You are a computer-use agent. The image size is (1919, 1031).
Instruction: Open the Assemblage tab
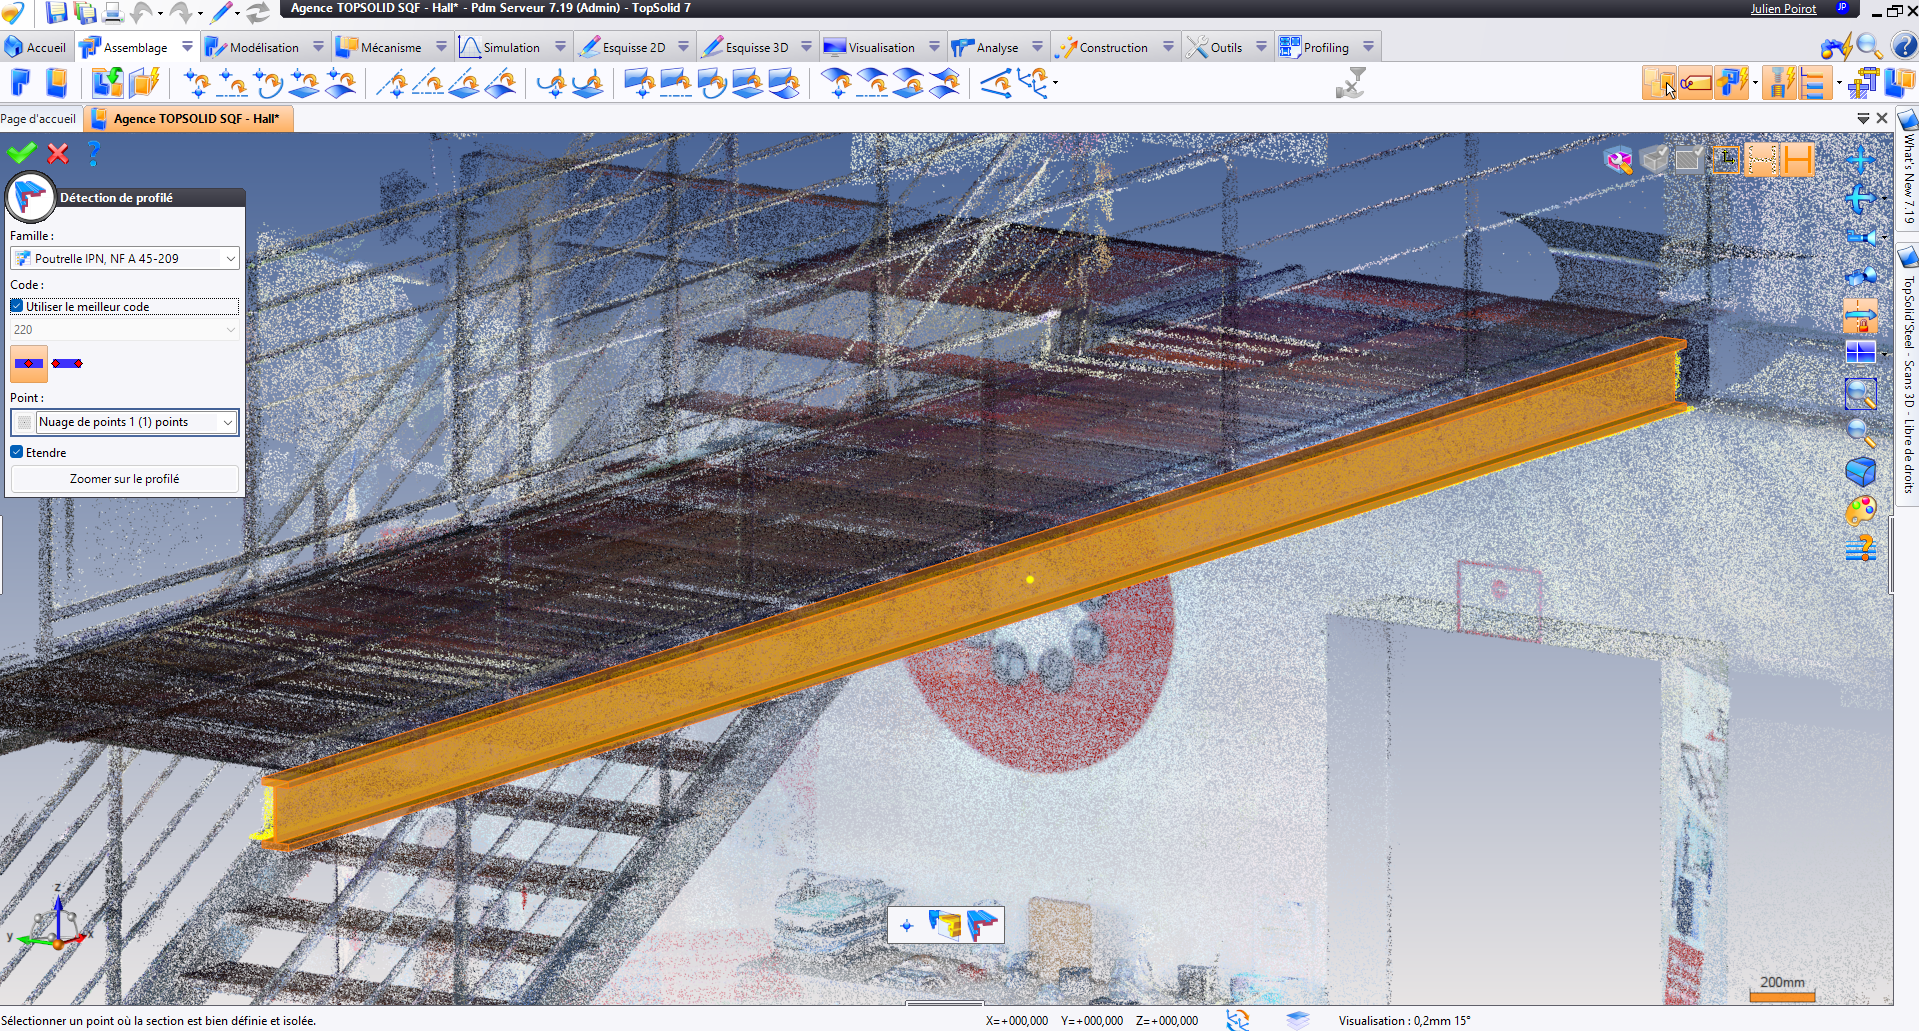pos(125,47)
